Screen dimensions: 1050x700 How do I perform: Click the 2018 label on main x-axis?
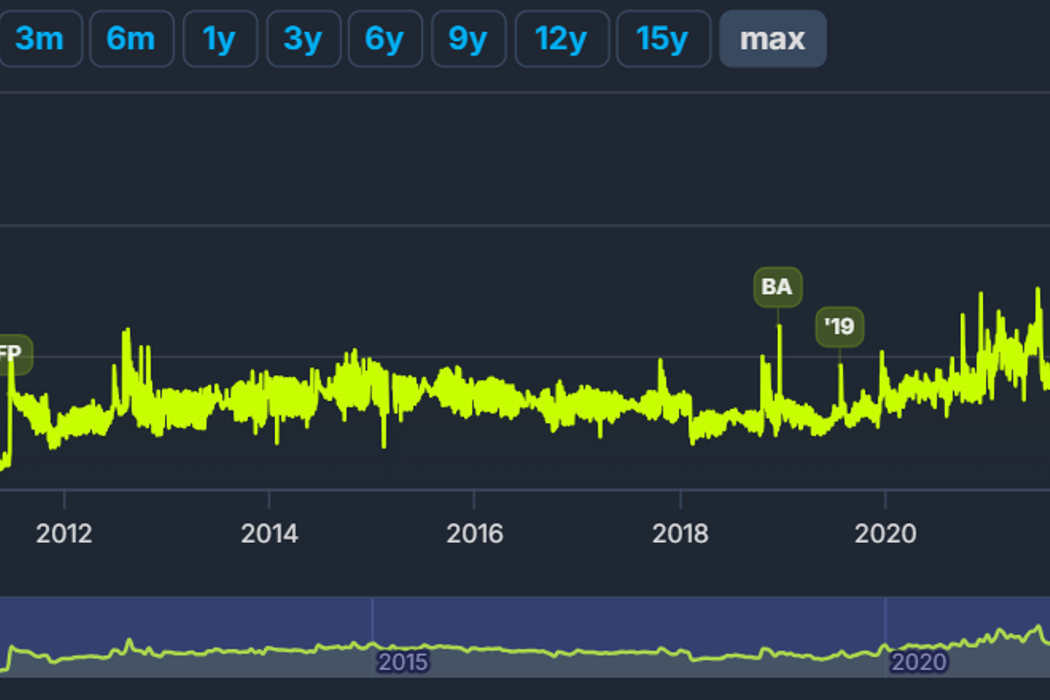(x=680, y=533)
